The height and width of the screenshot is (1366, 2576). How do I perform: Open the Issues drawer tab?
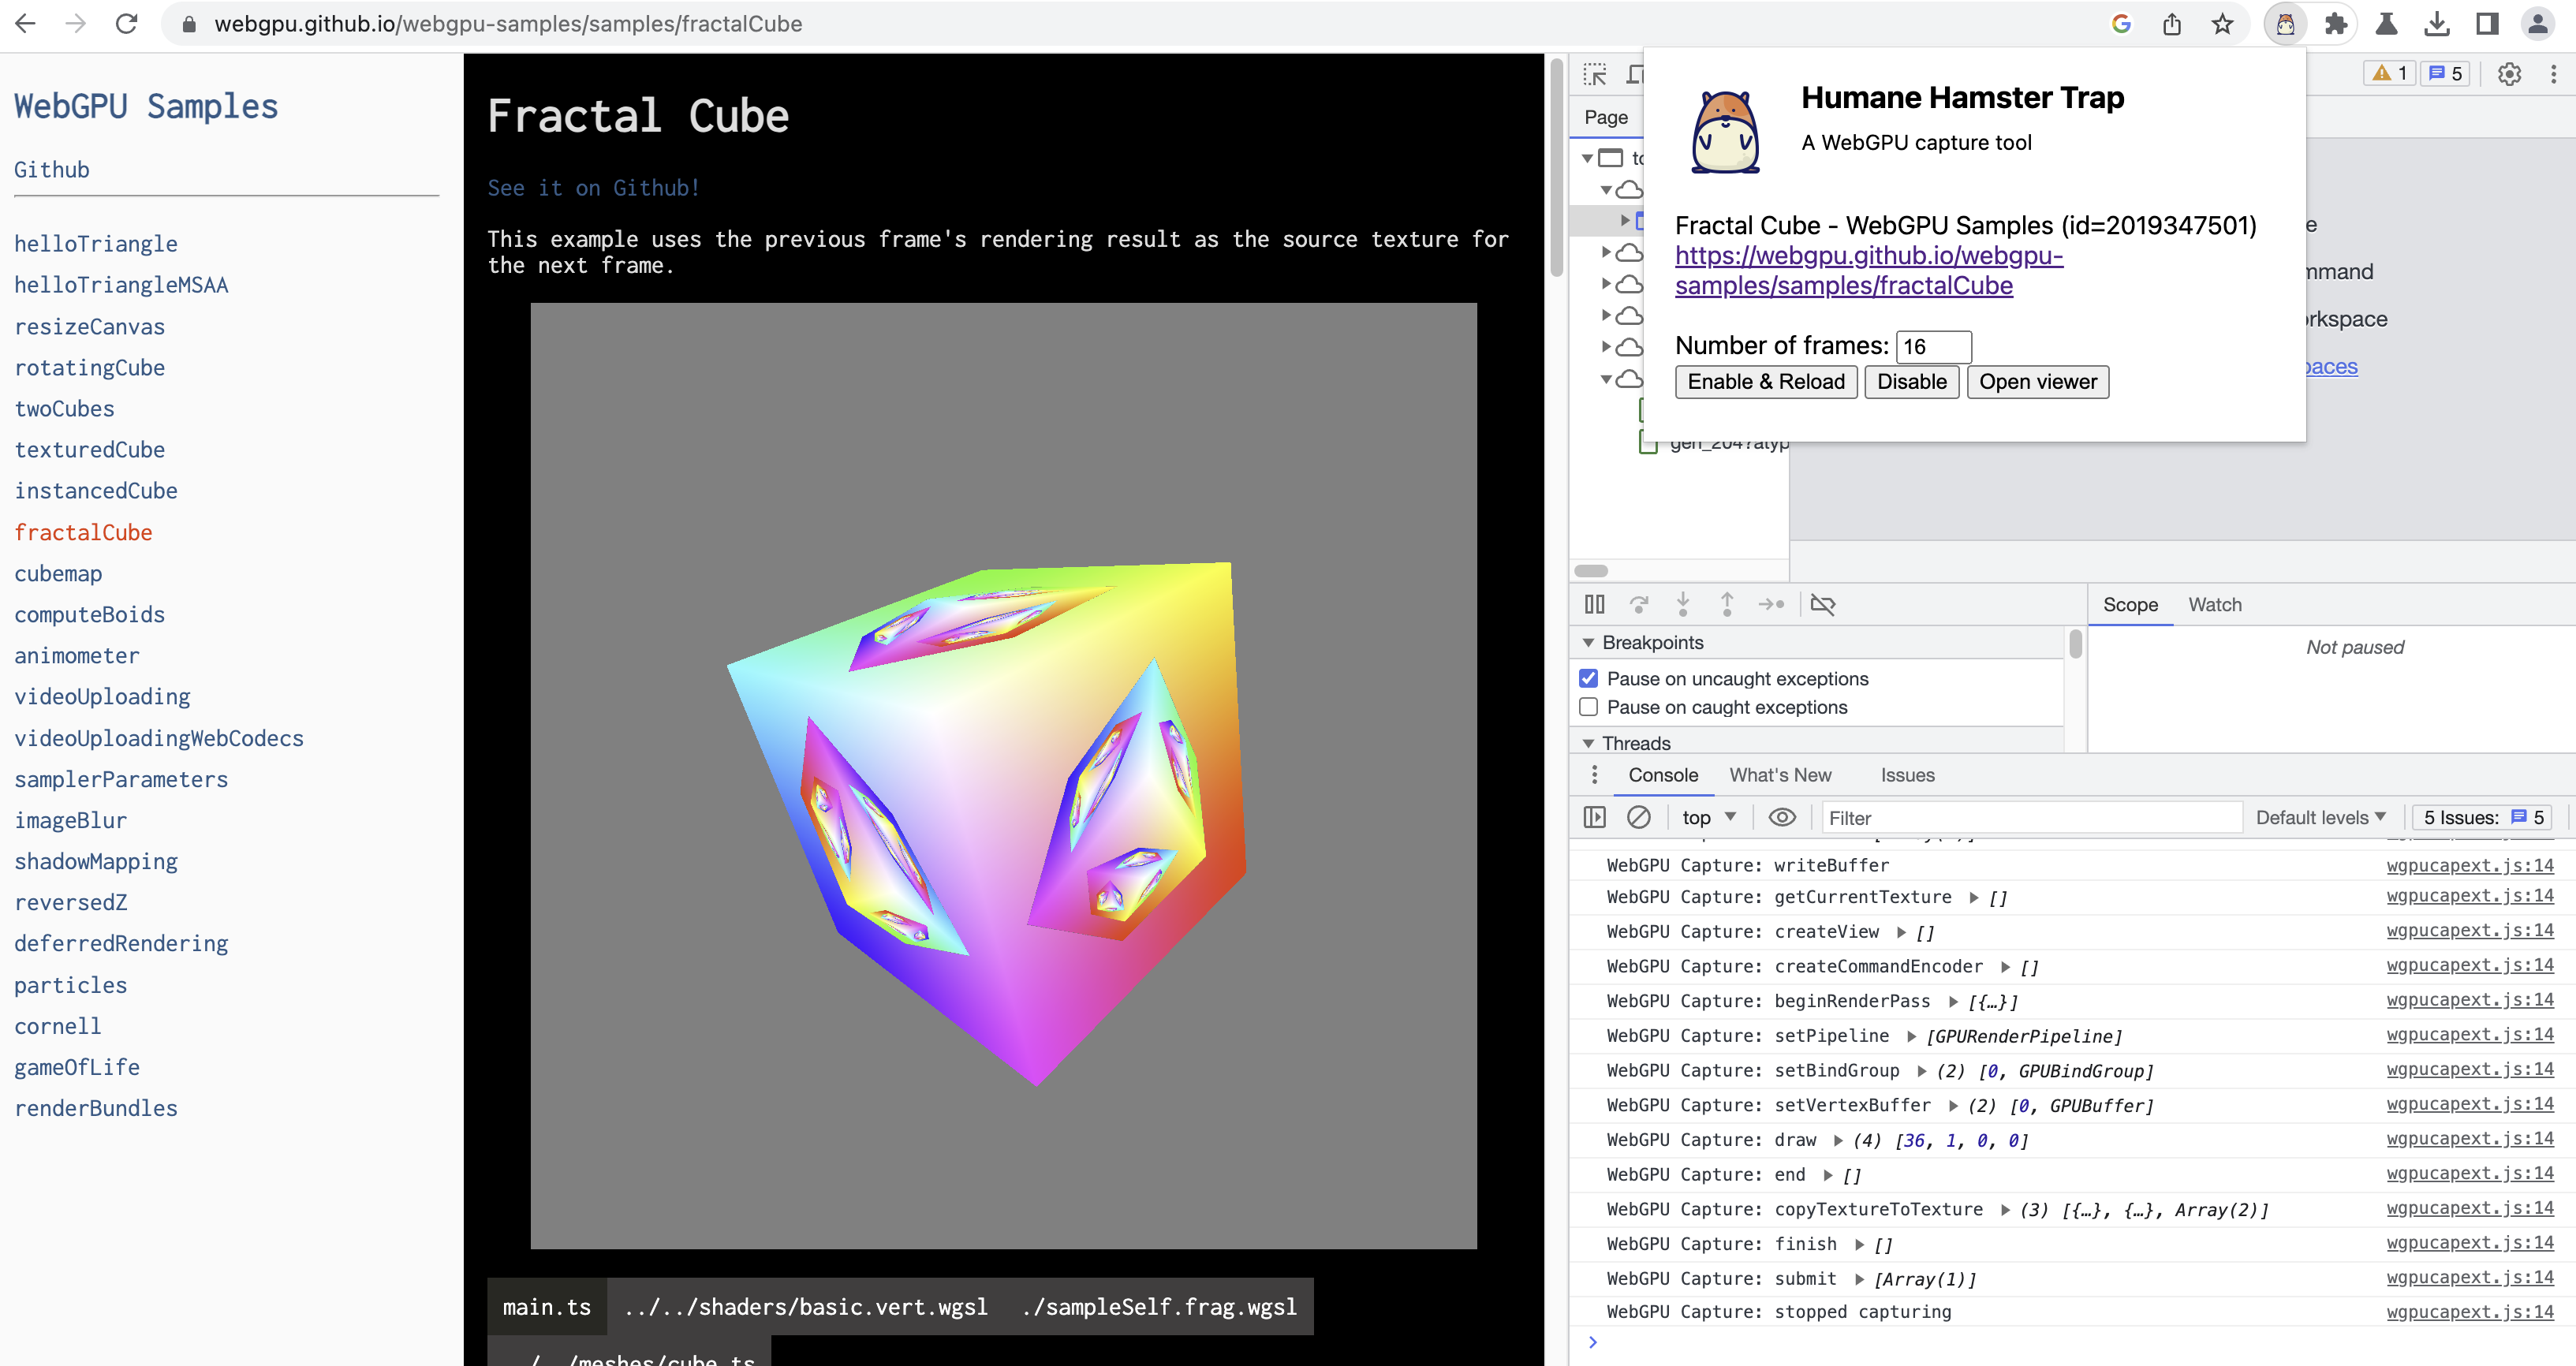(1907, 775)
